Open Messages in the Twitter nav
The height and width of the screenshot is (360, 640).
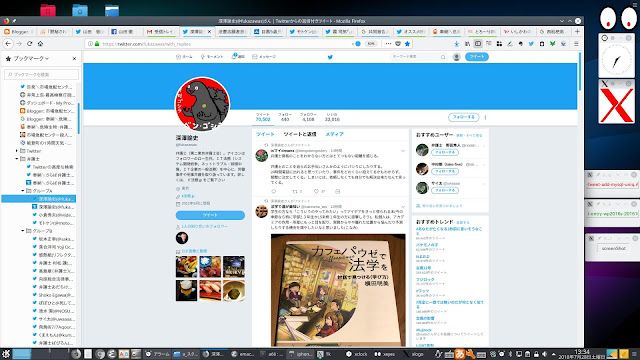(264, 57)
